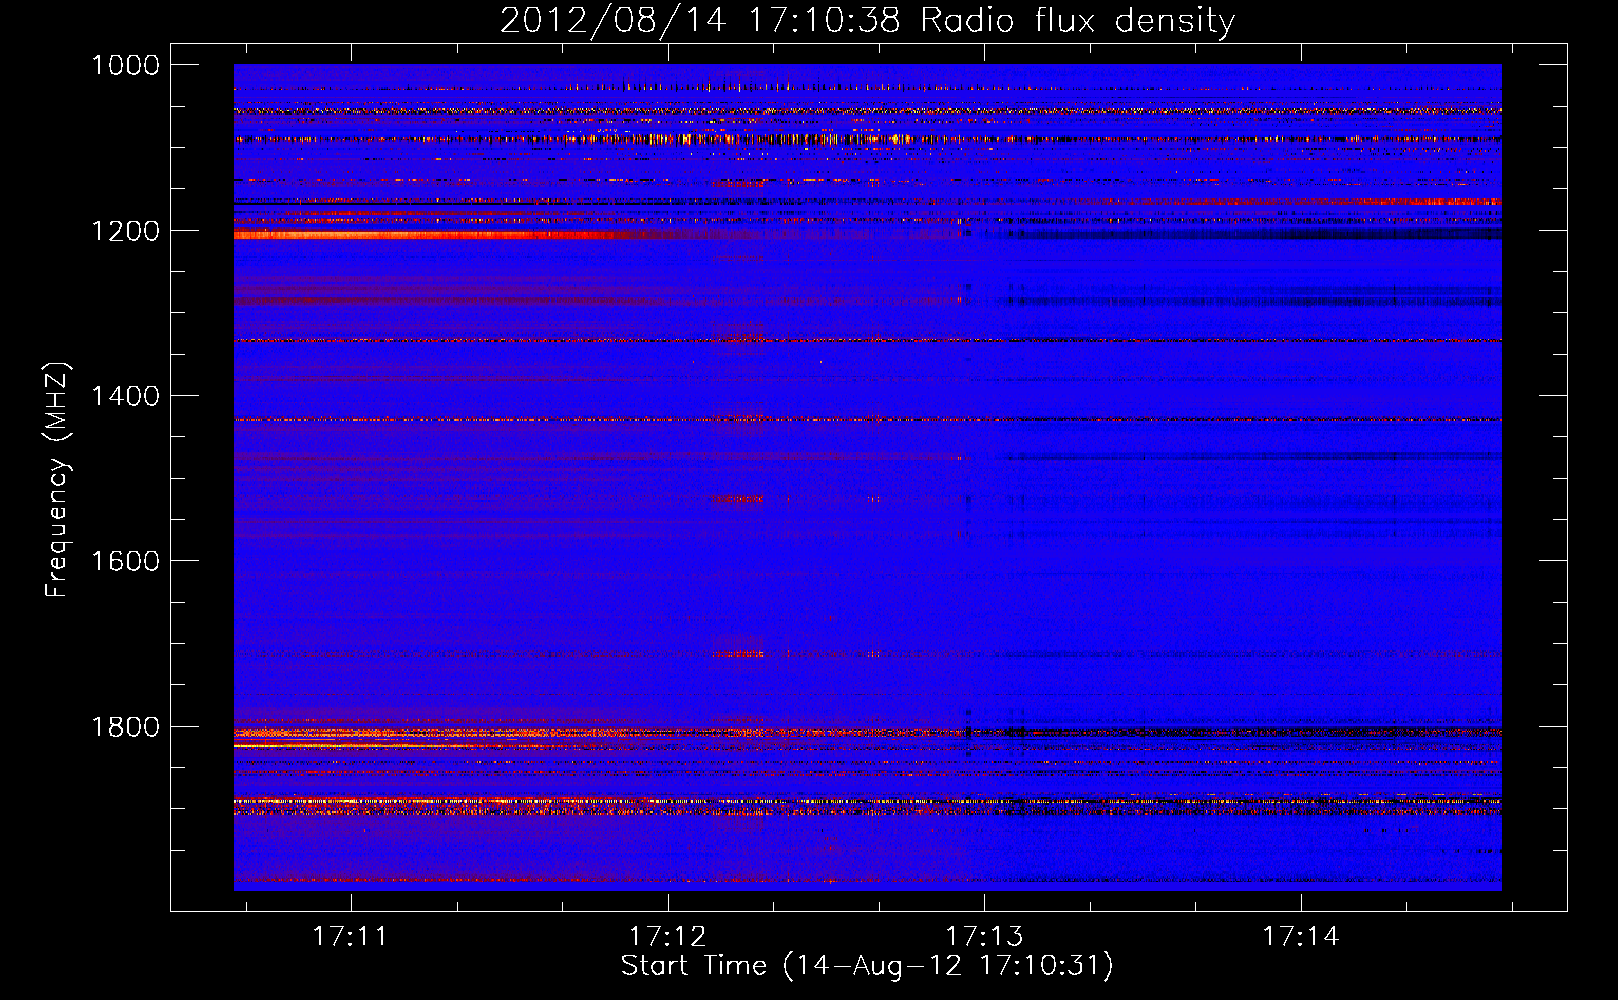
Task: Click the plot title '2012/08/14 17:10:38 Radio flux density'
Action: [867, 20]
